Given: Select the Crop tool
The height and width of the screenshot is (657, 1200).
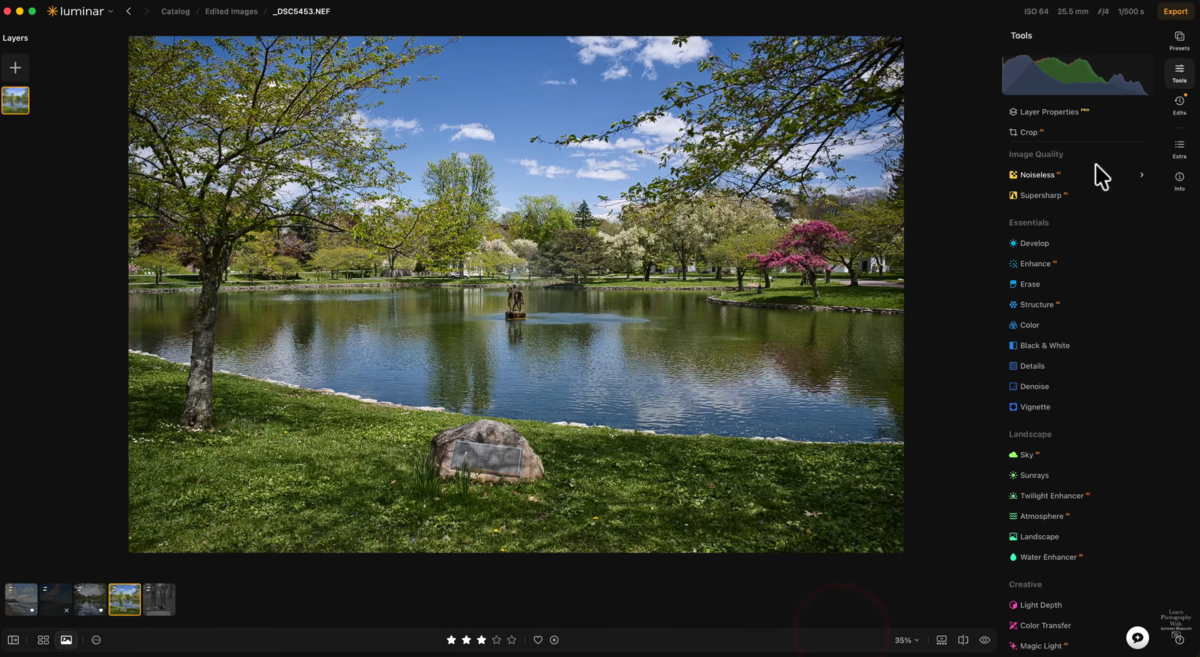Looking at the screenshot, I should pyautogui.click(x=1026, y=132).
